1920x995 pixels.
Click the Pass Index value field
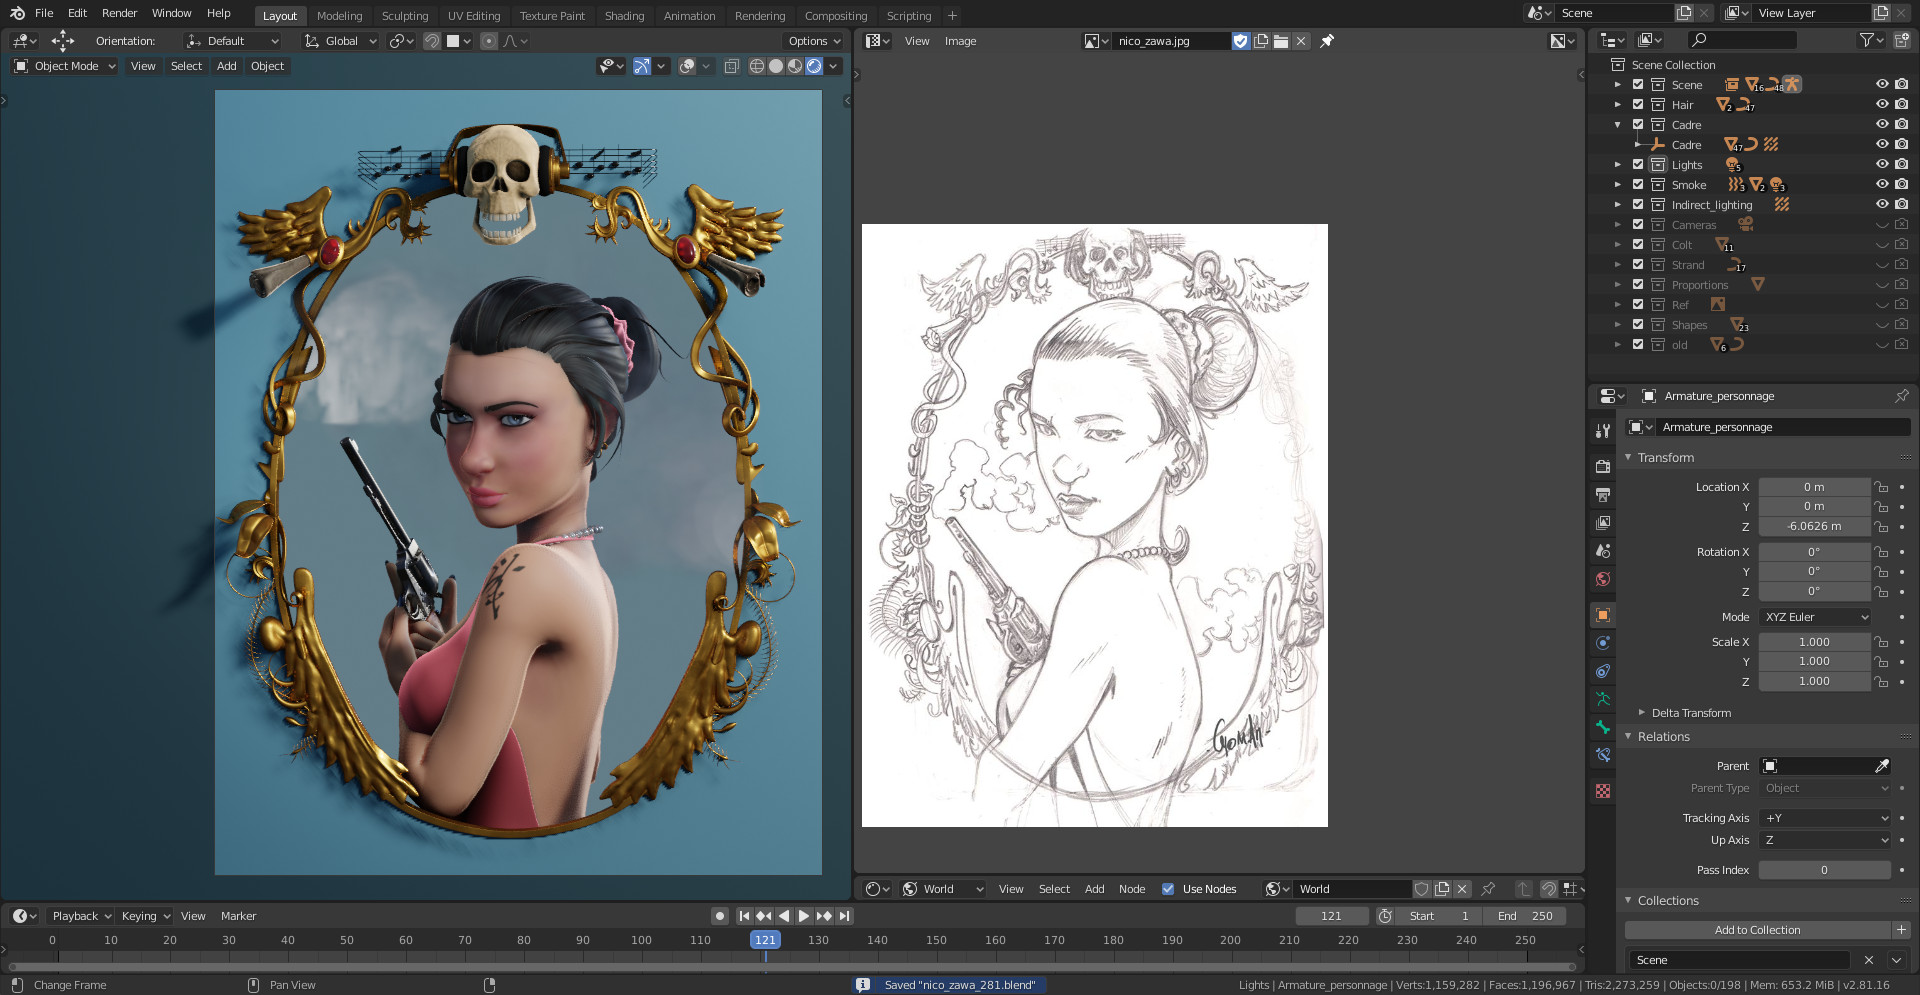[1824, 870]
